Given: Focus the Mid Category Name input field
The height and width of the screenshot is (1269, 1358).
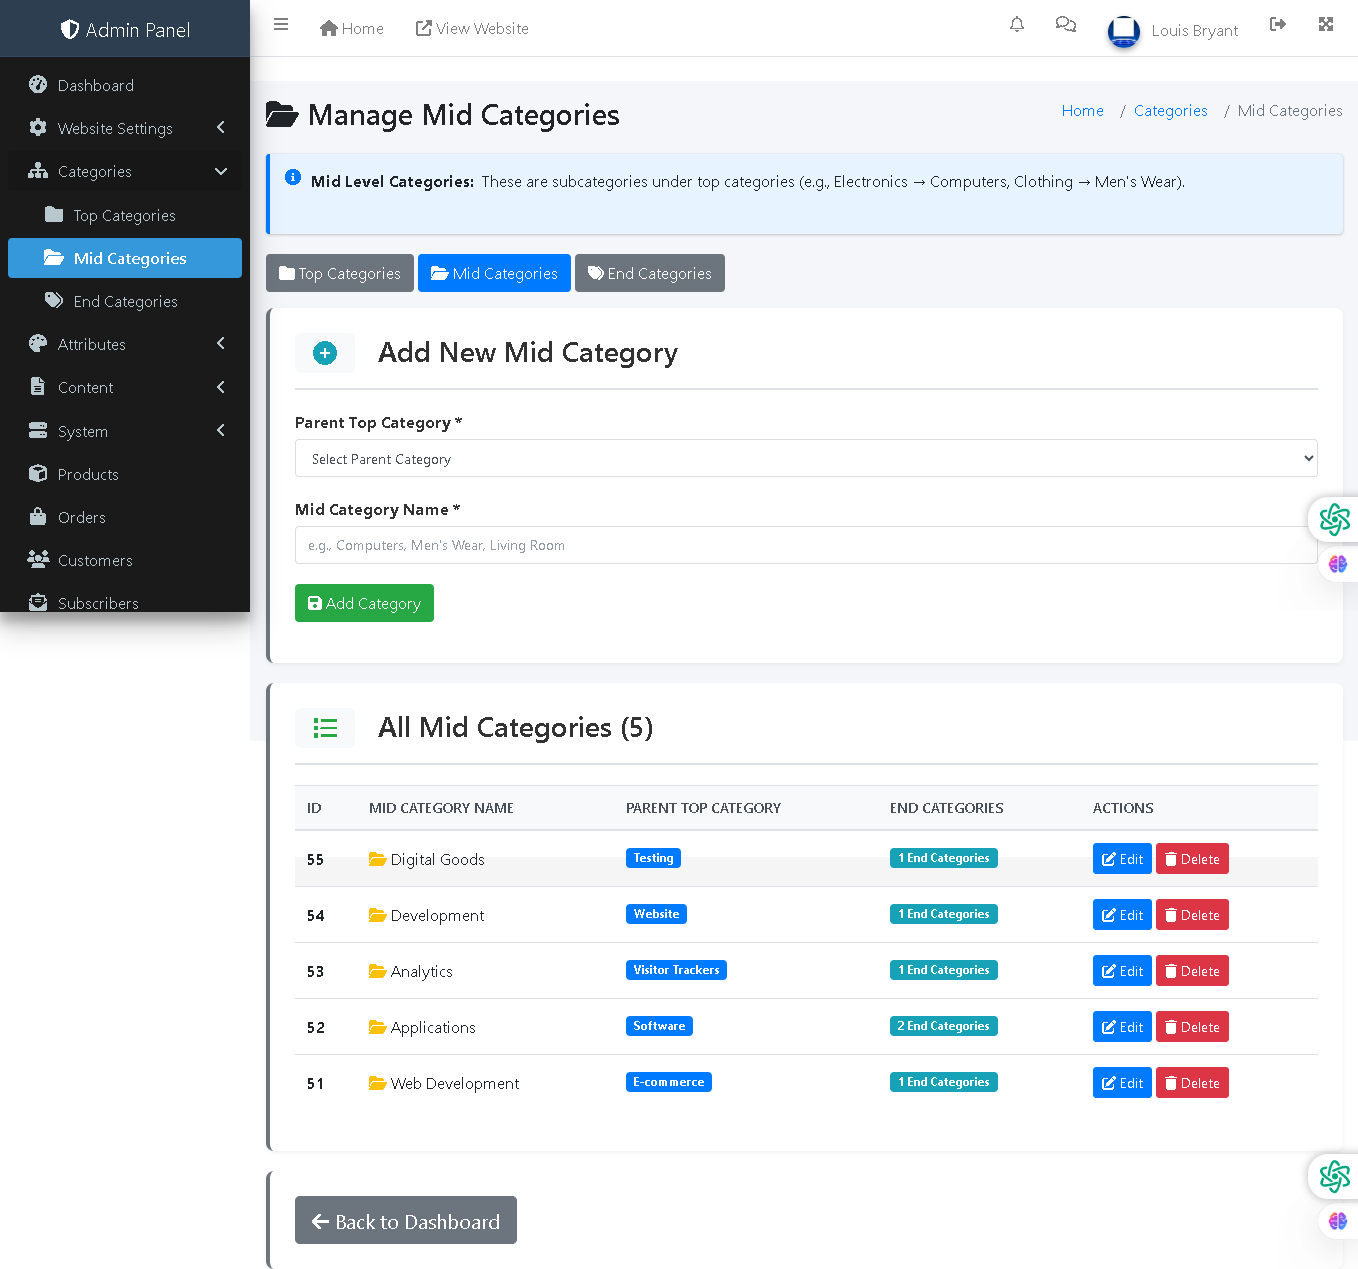Looking at the screenshot, I should [805, 545].
